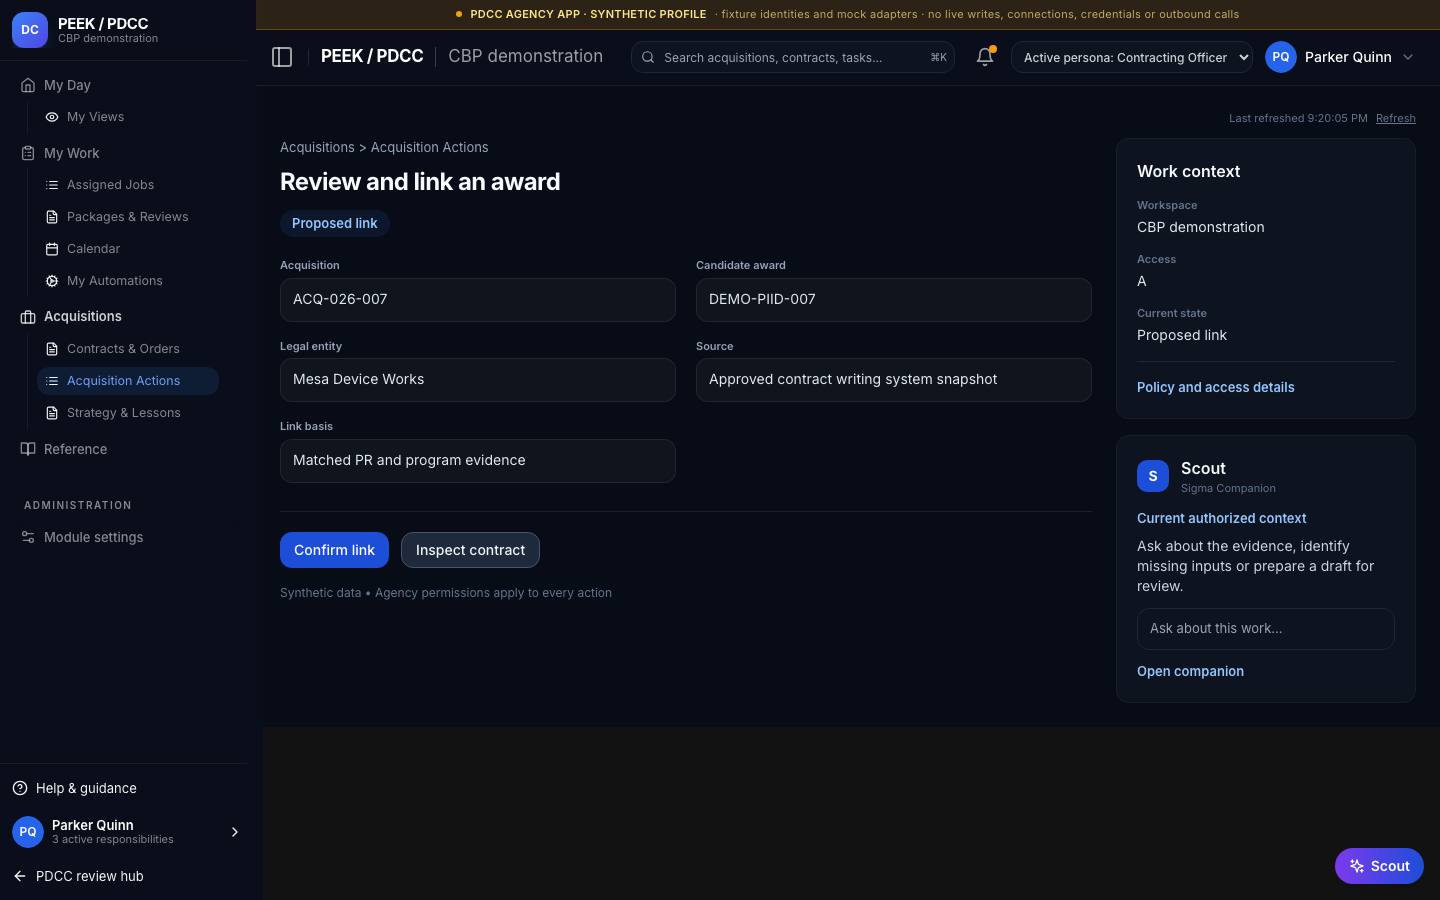
Task: Click the back arrow beside PDCC review hub
Action: [x=20, y=876]
